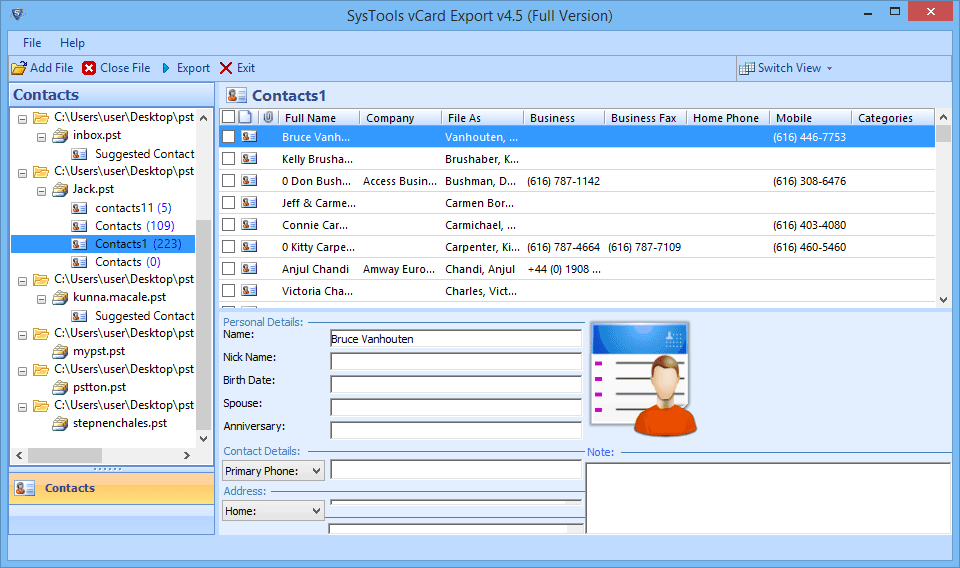This screenshot has width=960, height=568.
Task: Check the box for Victoria Charles
Action: tap(228, 291)
